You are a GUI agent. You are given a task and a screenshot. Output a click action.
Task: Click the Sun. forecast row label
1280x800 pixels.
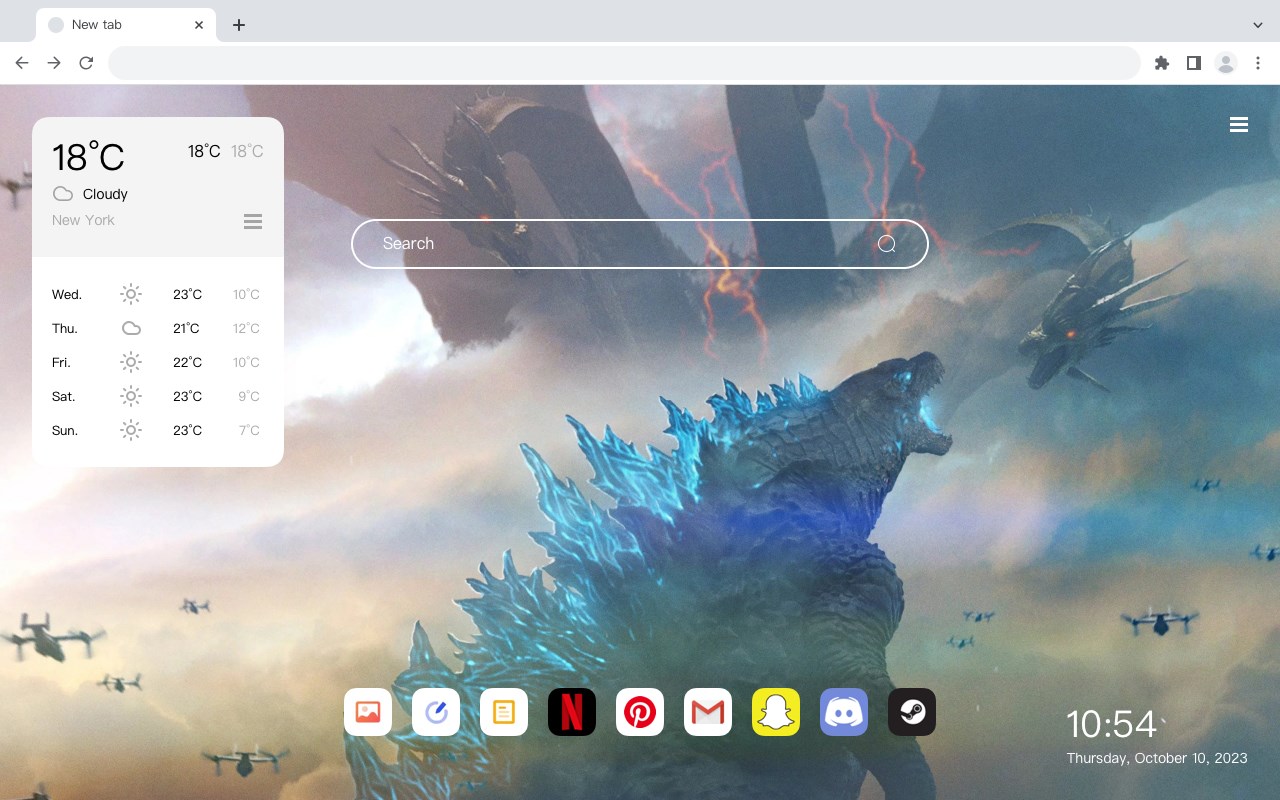[x=65, y=431]
